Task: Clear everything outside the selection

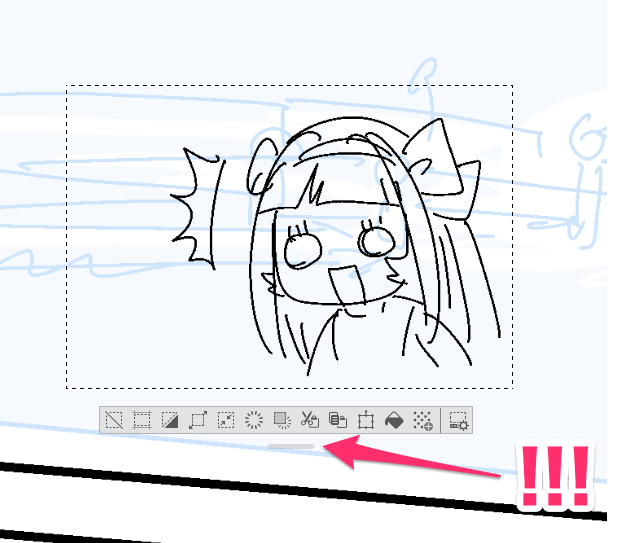Action: tap(282, 420)
